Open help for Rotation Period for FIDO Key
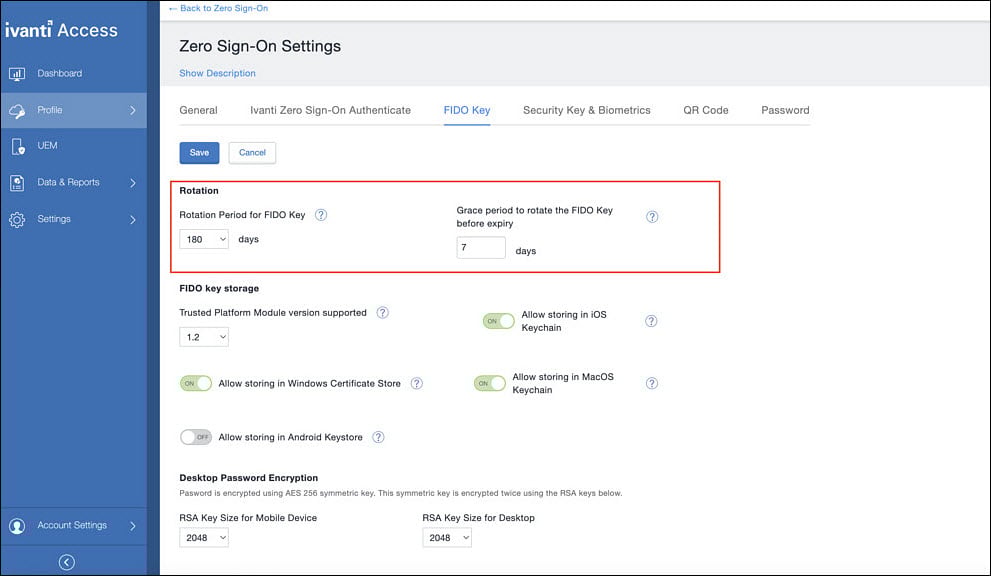The width and height of the screenshot is (991, 576). click(x=321, y=215)
